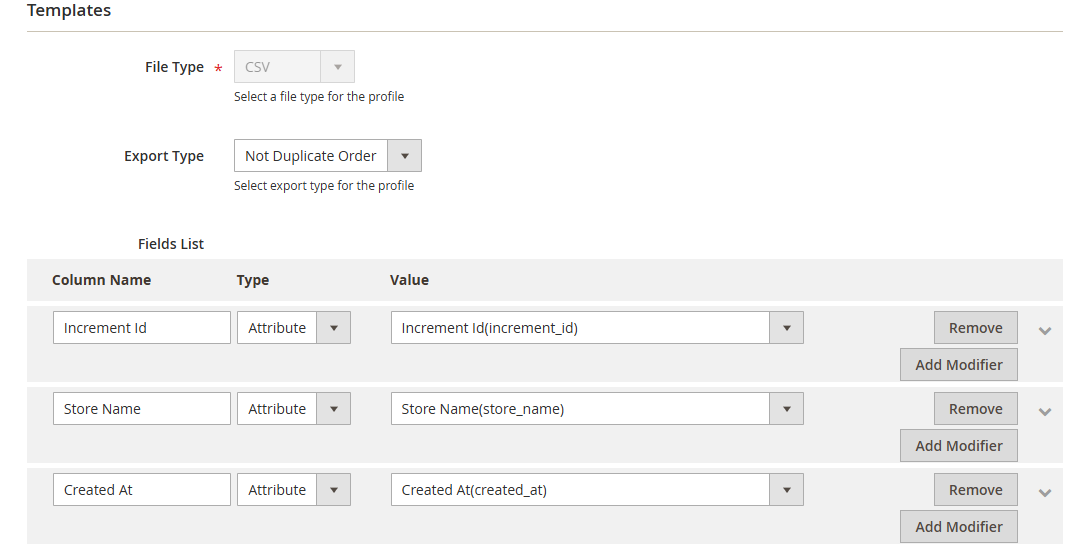
Task: Open Type dropdown for Store Name row
Action: pyautogui.click(x=293, y=409)
